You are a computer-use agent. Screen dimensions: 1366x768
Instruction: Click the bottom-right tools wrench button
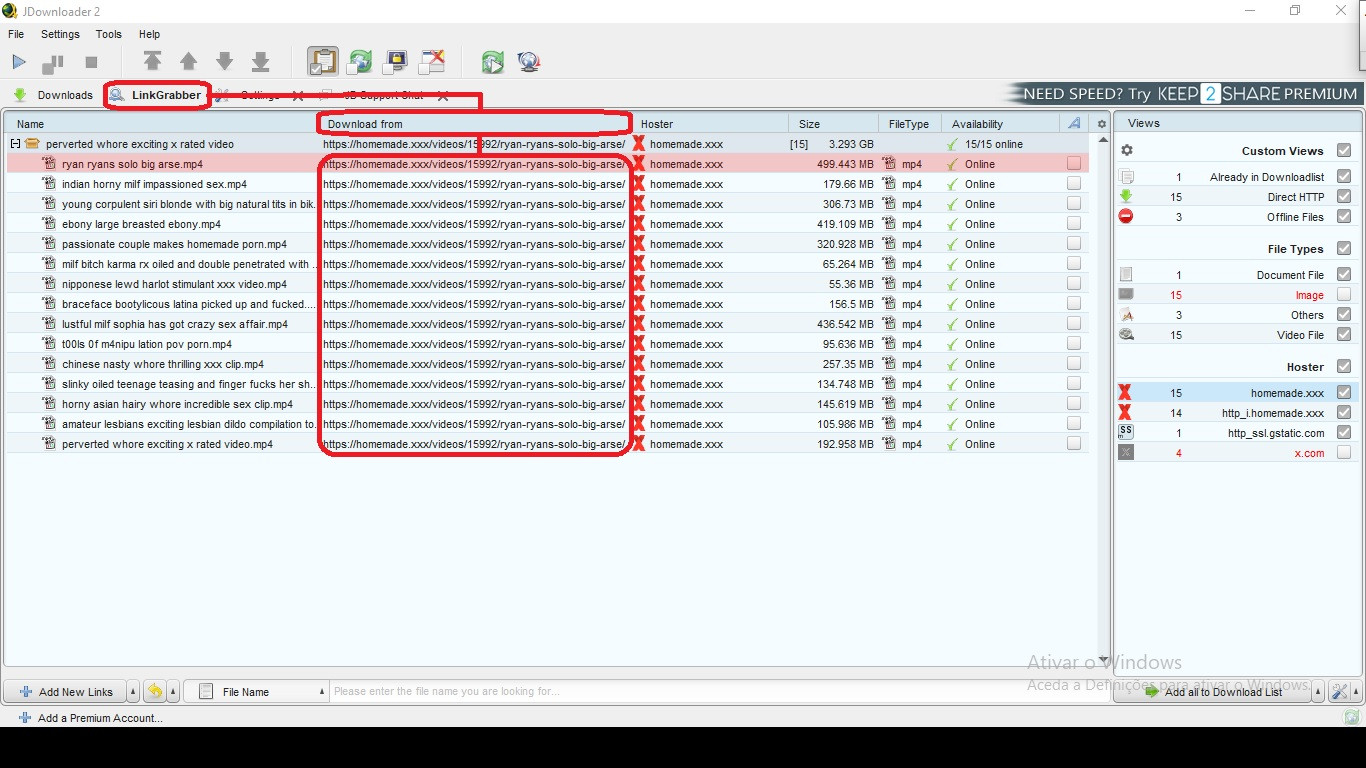click(x=1340, y=691)
